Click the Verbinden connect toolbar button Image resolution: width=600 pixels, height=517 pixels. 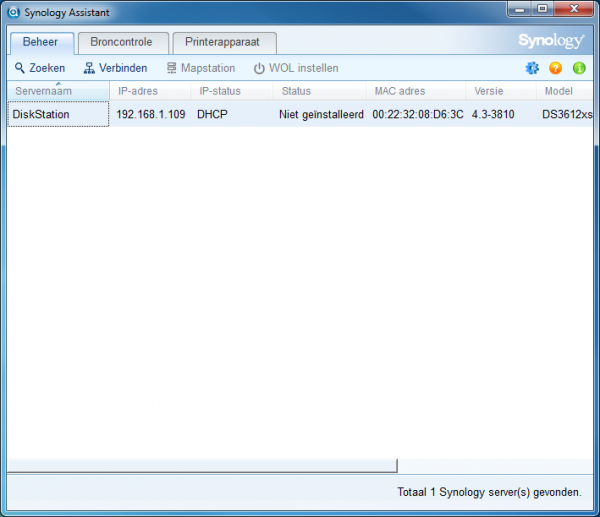click(x=115, y=68)
